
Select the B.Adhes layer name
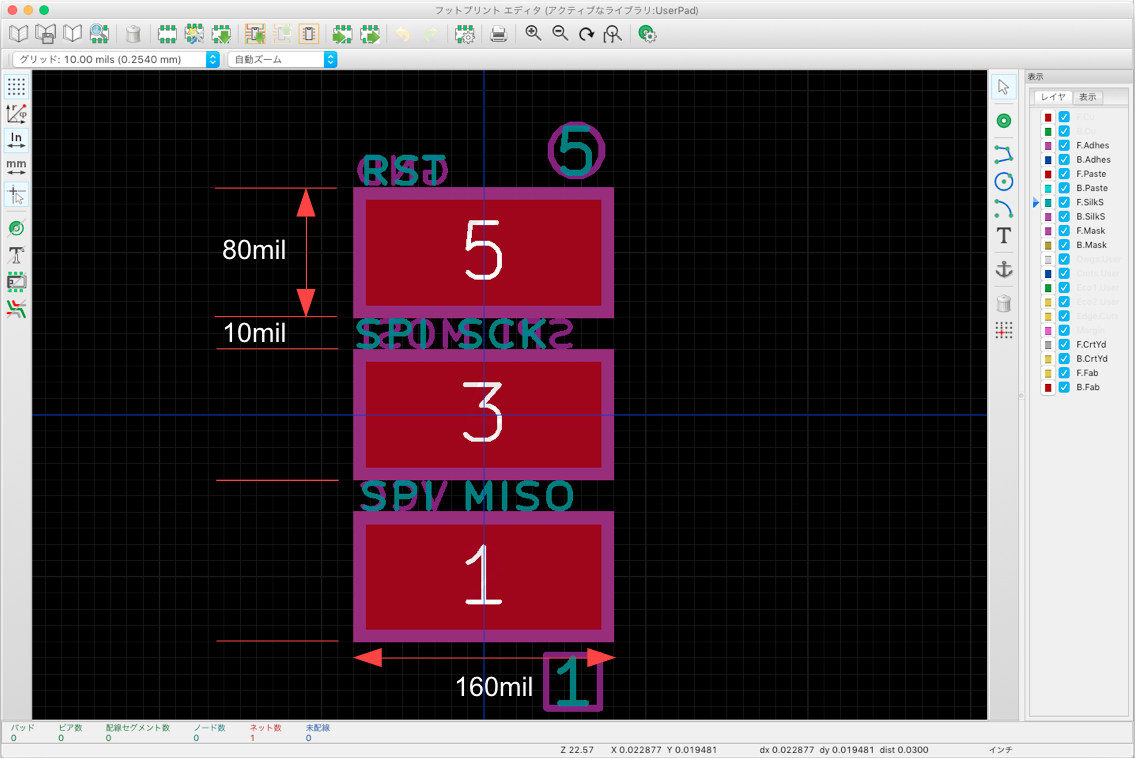click(x=1093, y=159)
